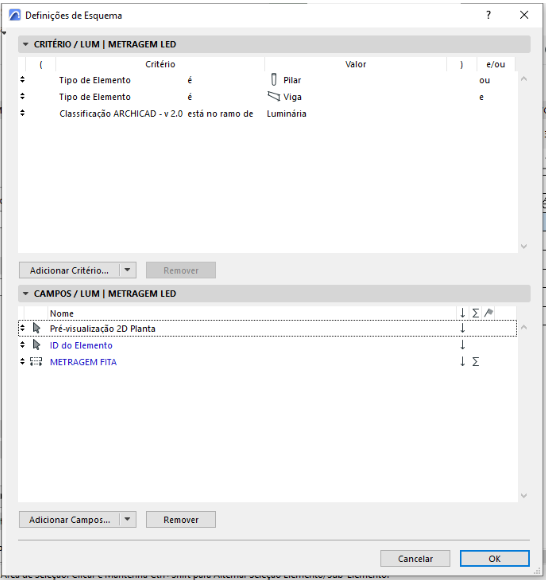The height and width of the screenshot is (581, 547).
Task: Click the sigma column header icon
Action: [475, 313]
